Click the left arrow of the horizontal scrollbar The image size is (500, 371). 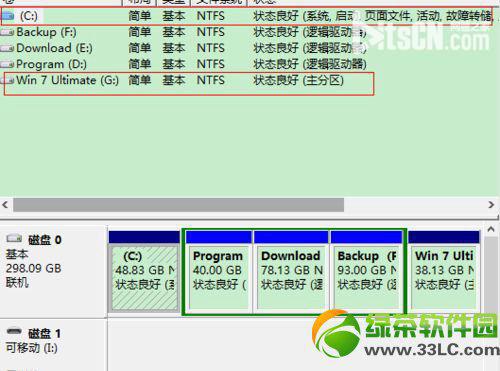click(x=5, y=204)
